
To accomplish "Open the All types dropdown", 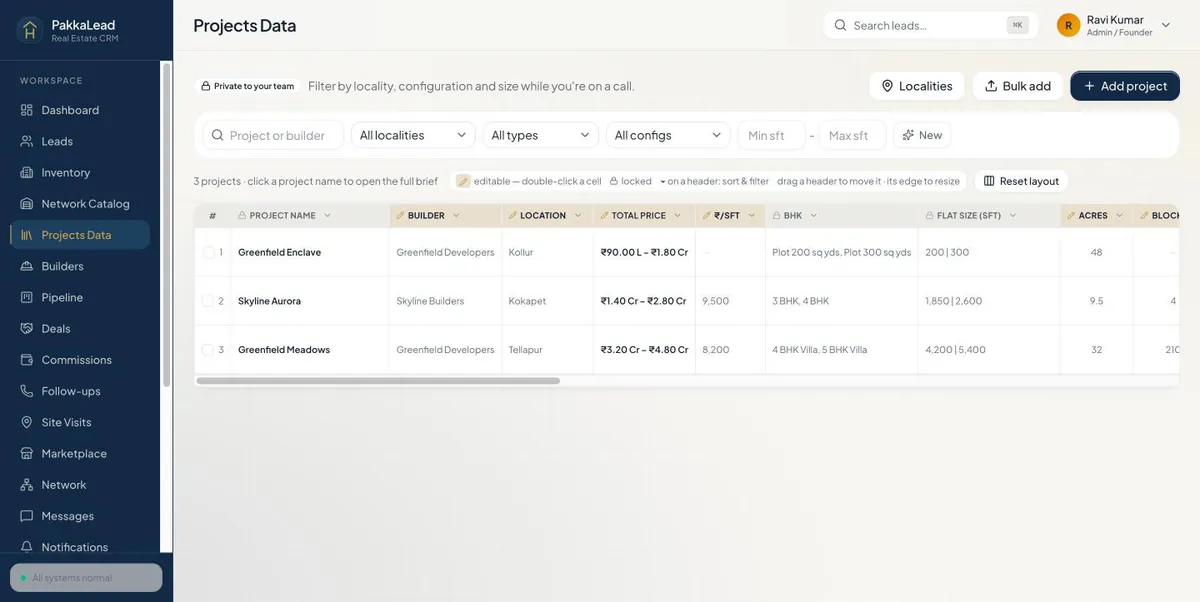I will coord(540,135).
